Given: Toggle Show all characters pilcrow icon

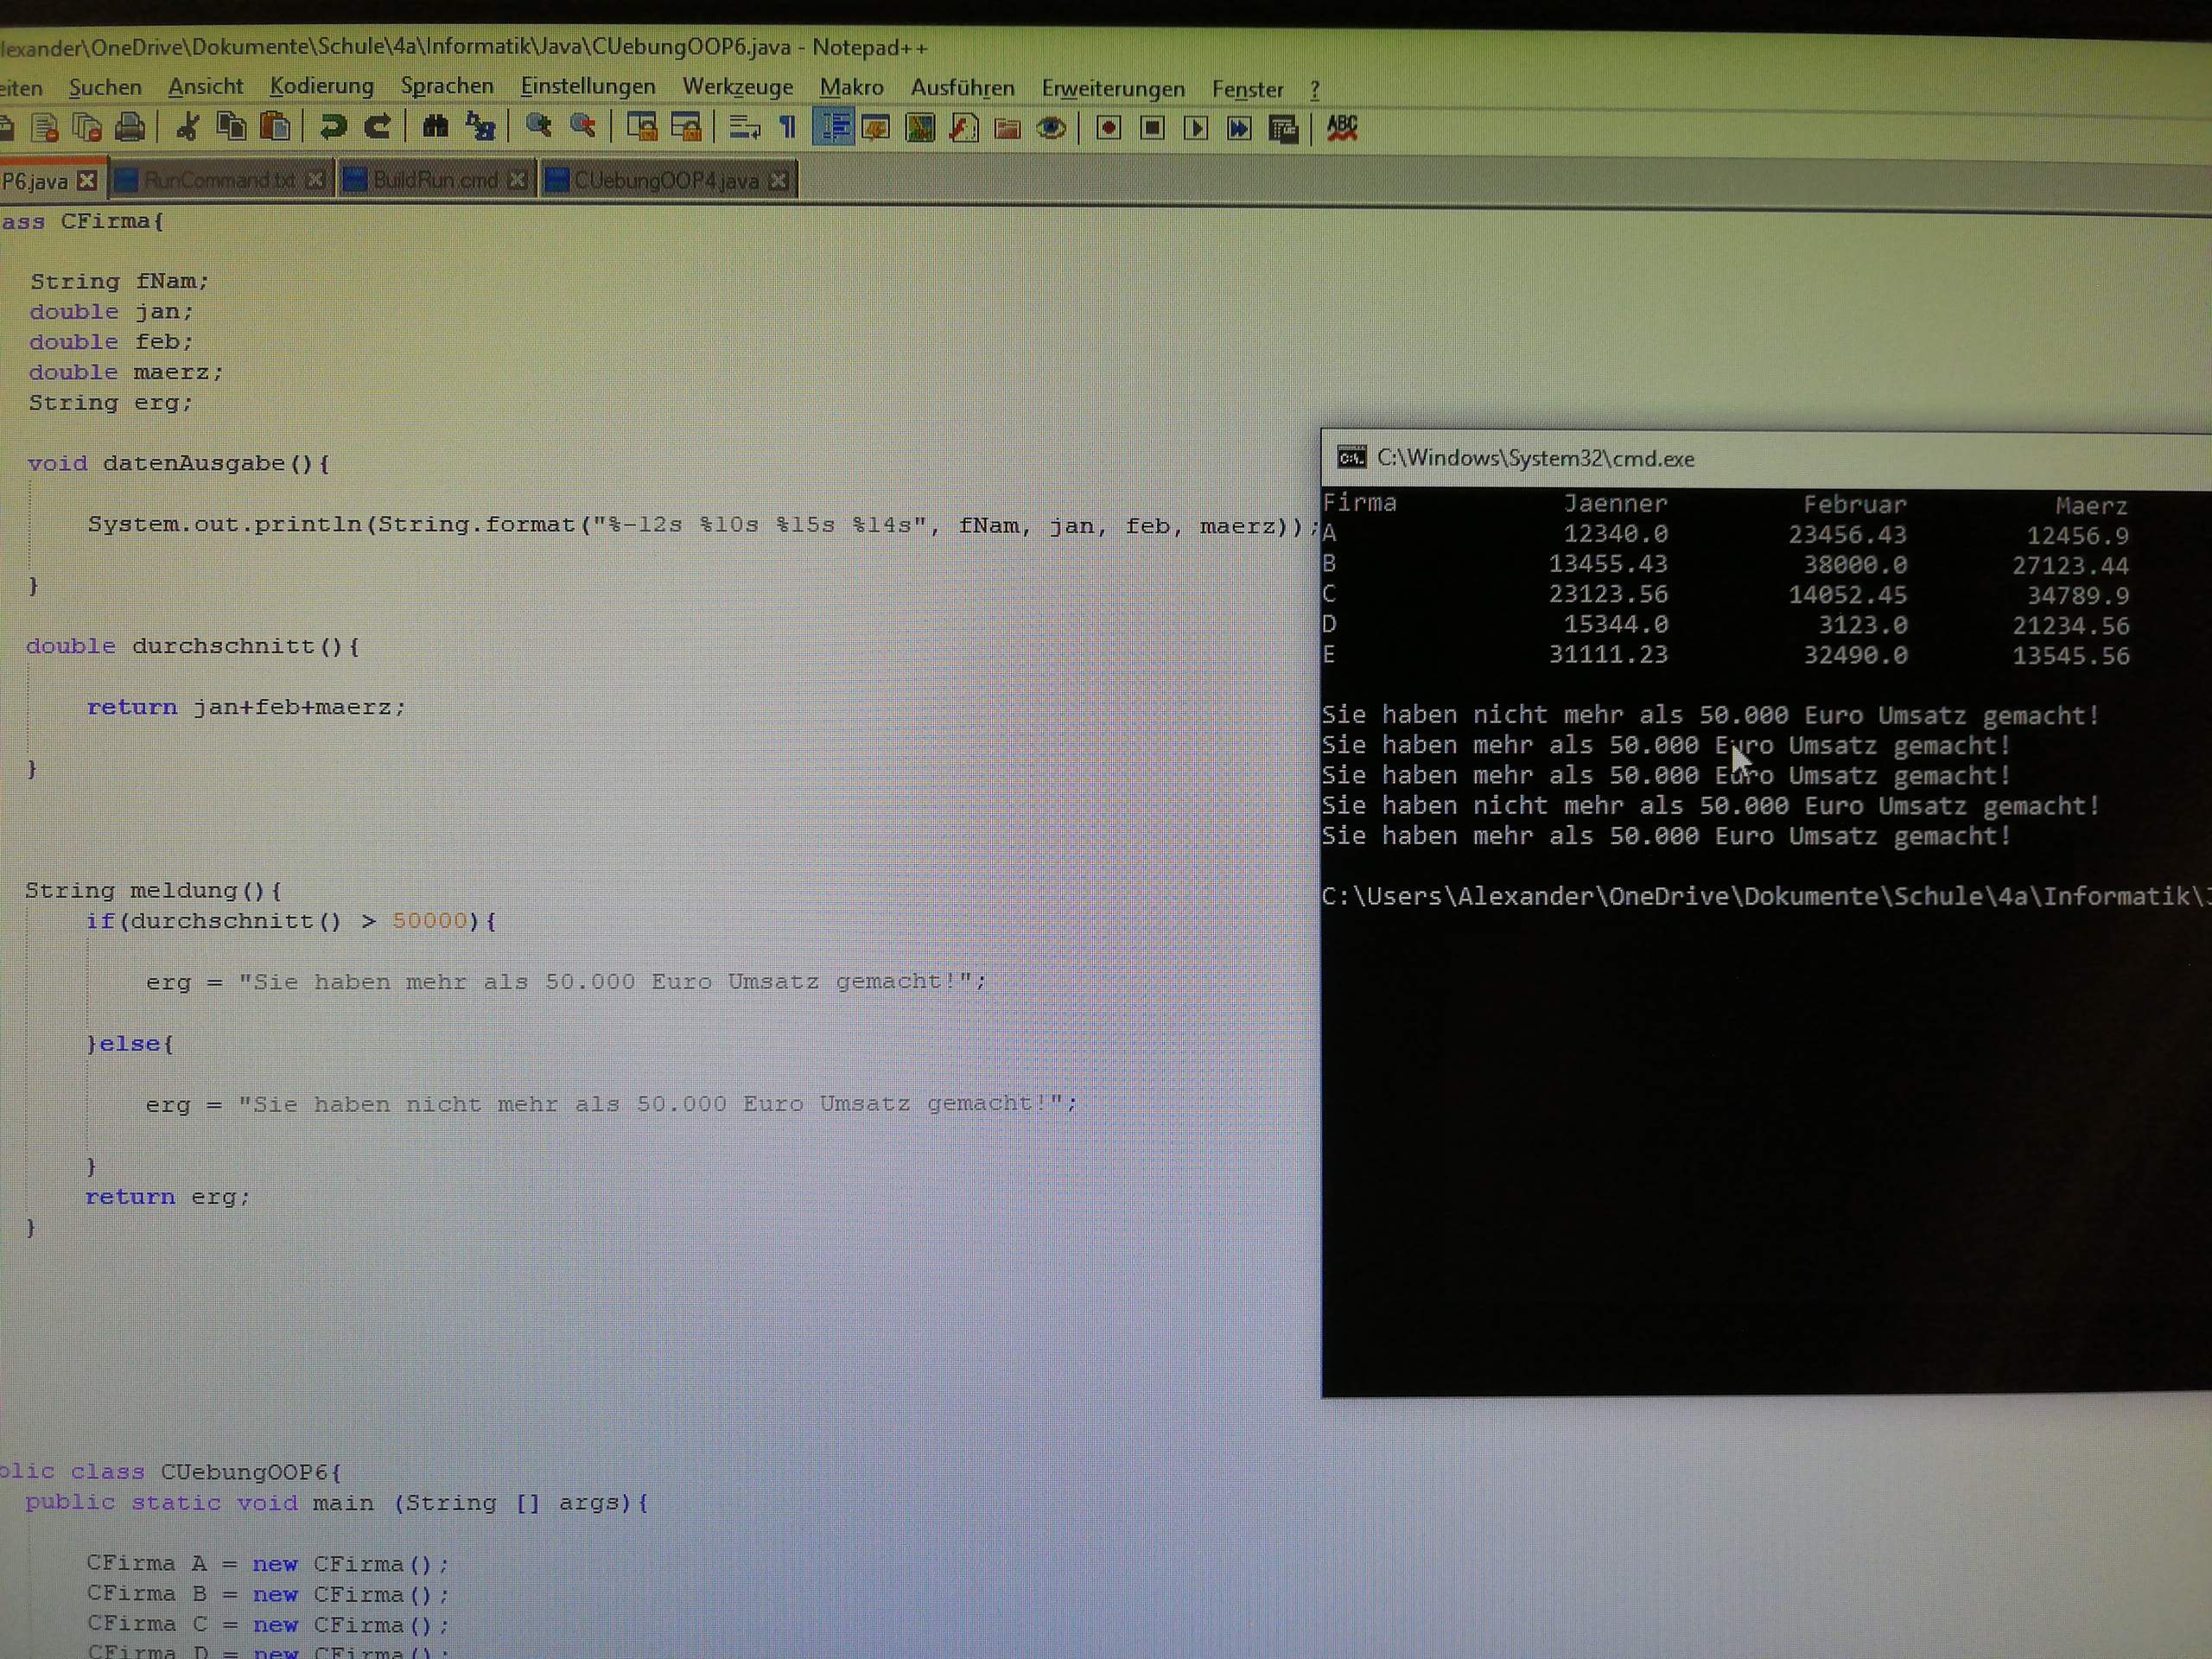Looking at the screenshot, I should 788,127.
